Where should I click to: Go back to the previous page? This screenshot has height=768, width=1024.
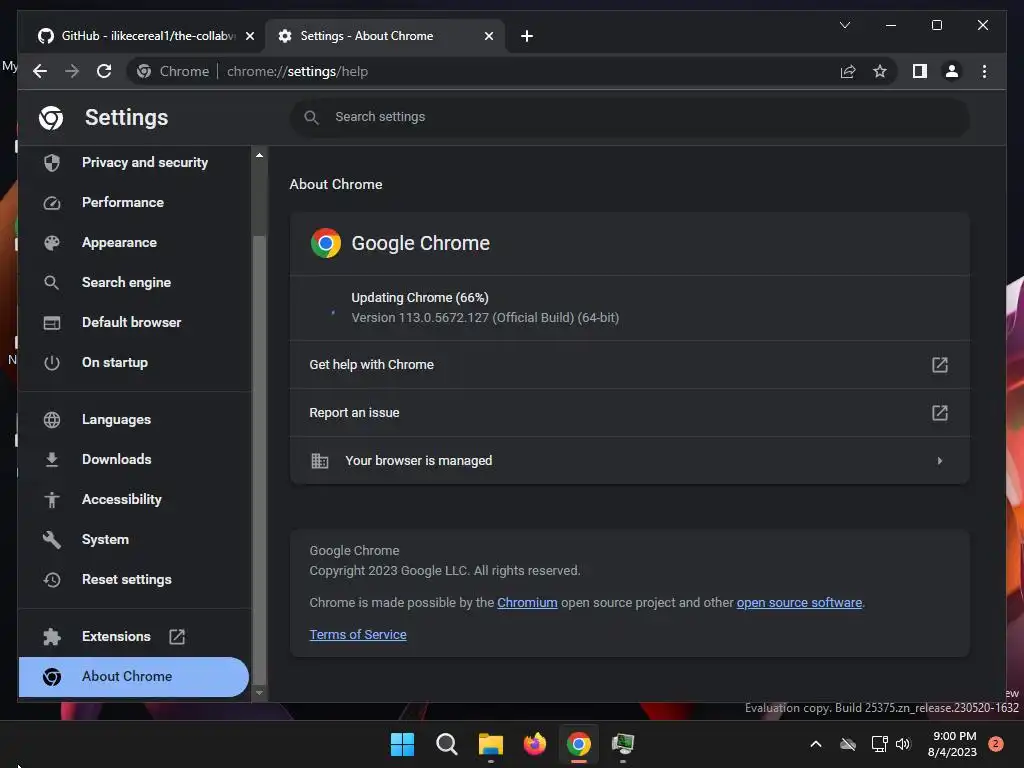40,71
